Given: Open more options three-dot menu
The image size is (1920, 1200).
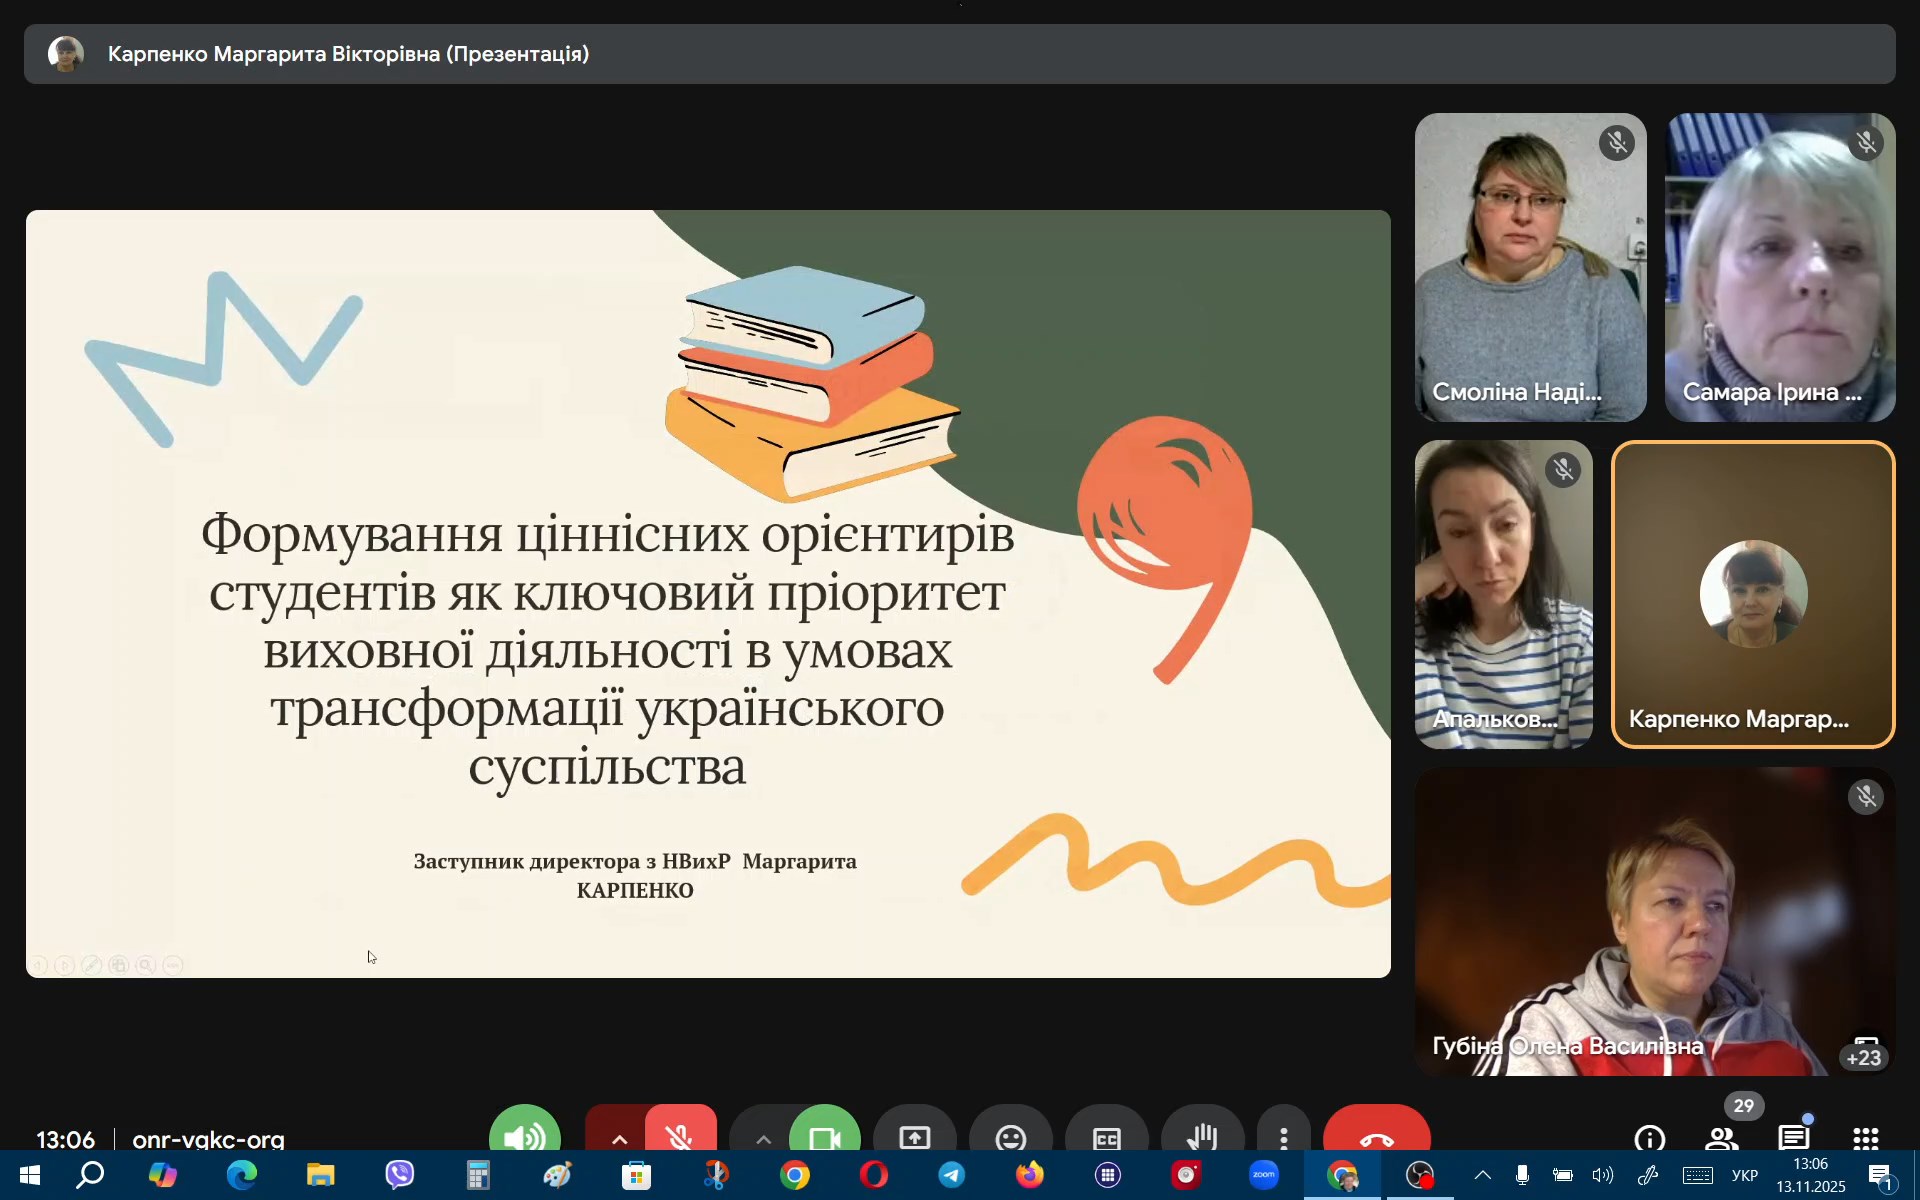Looking at the screenshot, I should [1284, 1137].
